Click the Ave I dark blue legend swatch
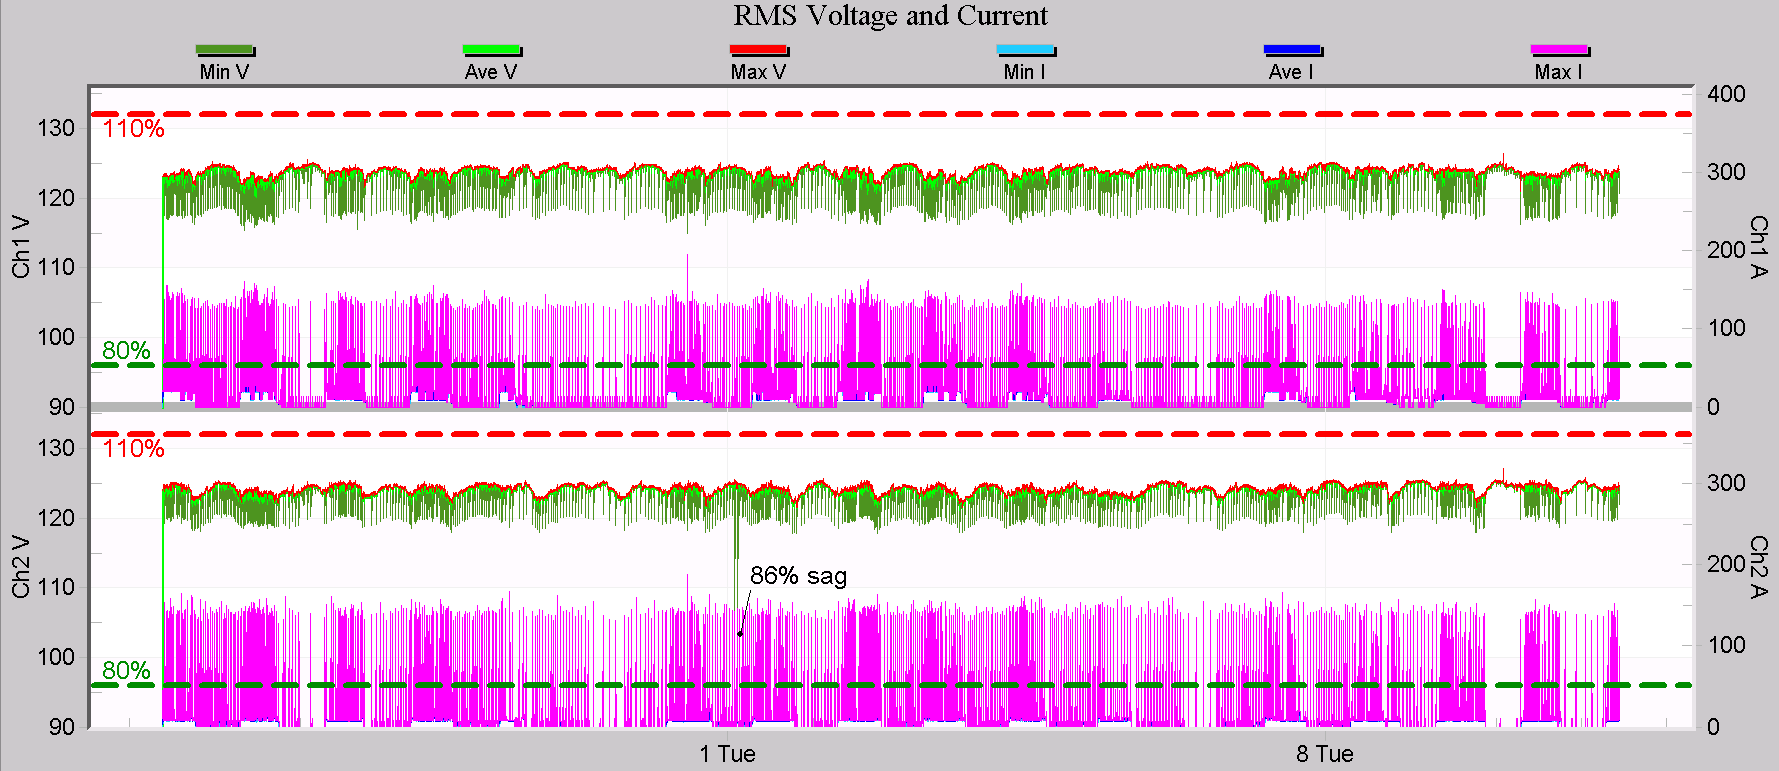Image resolution: width=1779 pixels, height=771 pixels. point(1292,50)
